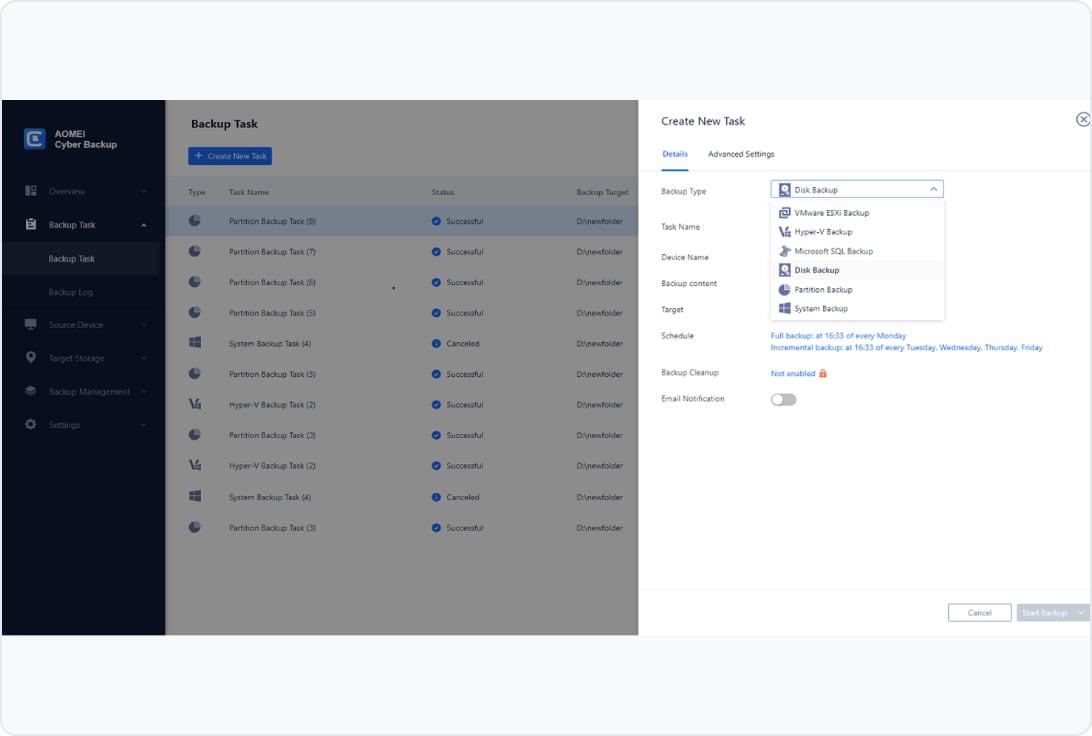Enable the Email Notification toggle
1092x736 pixels.
(783, 399)
